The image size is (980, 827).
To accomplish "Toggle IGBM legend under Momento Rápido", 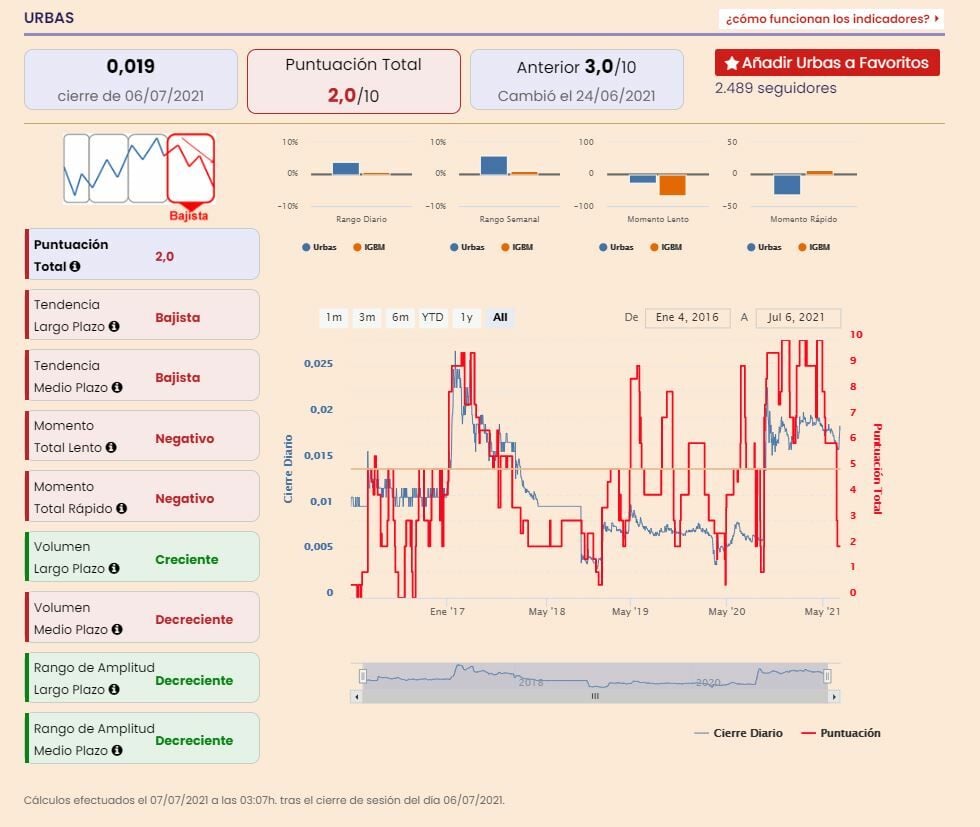I will click(814, 247).
